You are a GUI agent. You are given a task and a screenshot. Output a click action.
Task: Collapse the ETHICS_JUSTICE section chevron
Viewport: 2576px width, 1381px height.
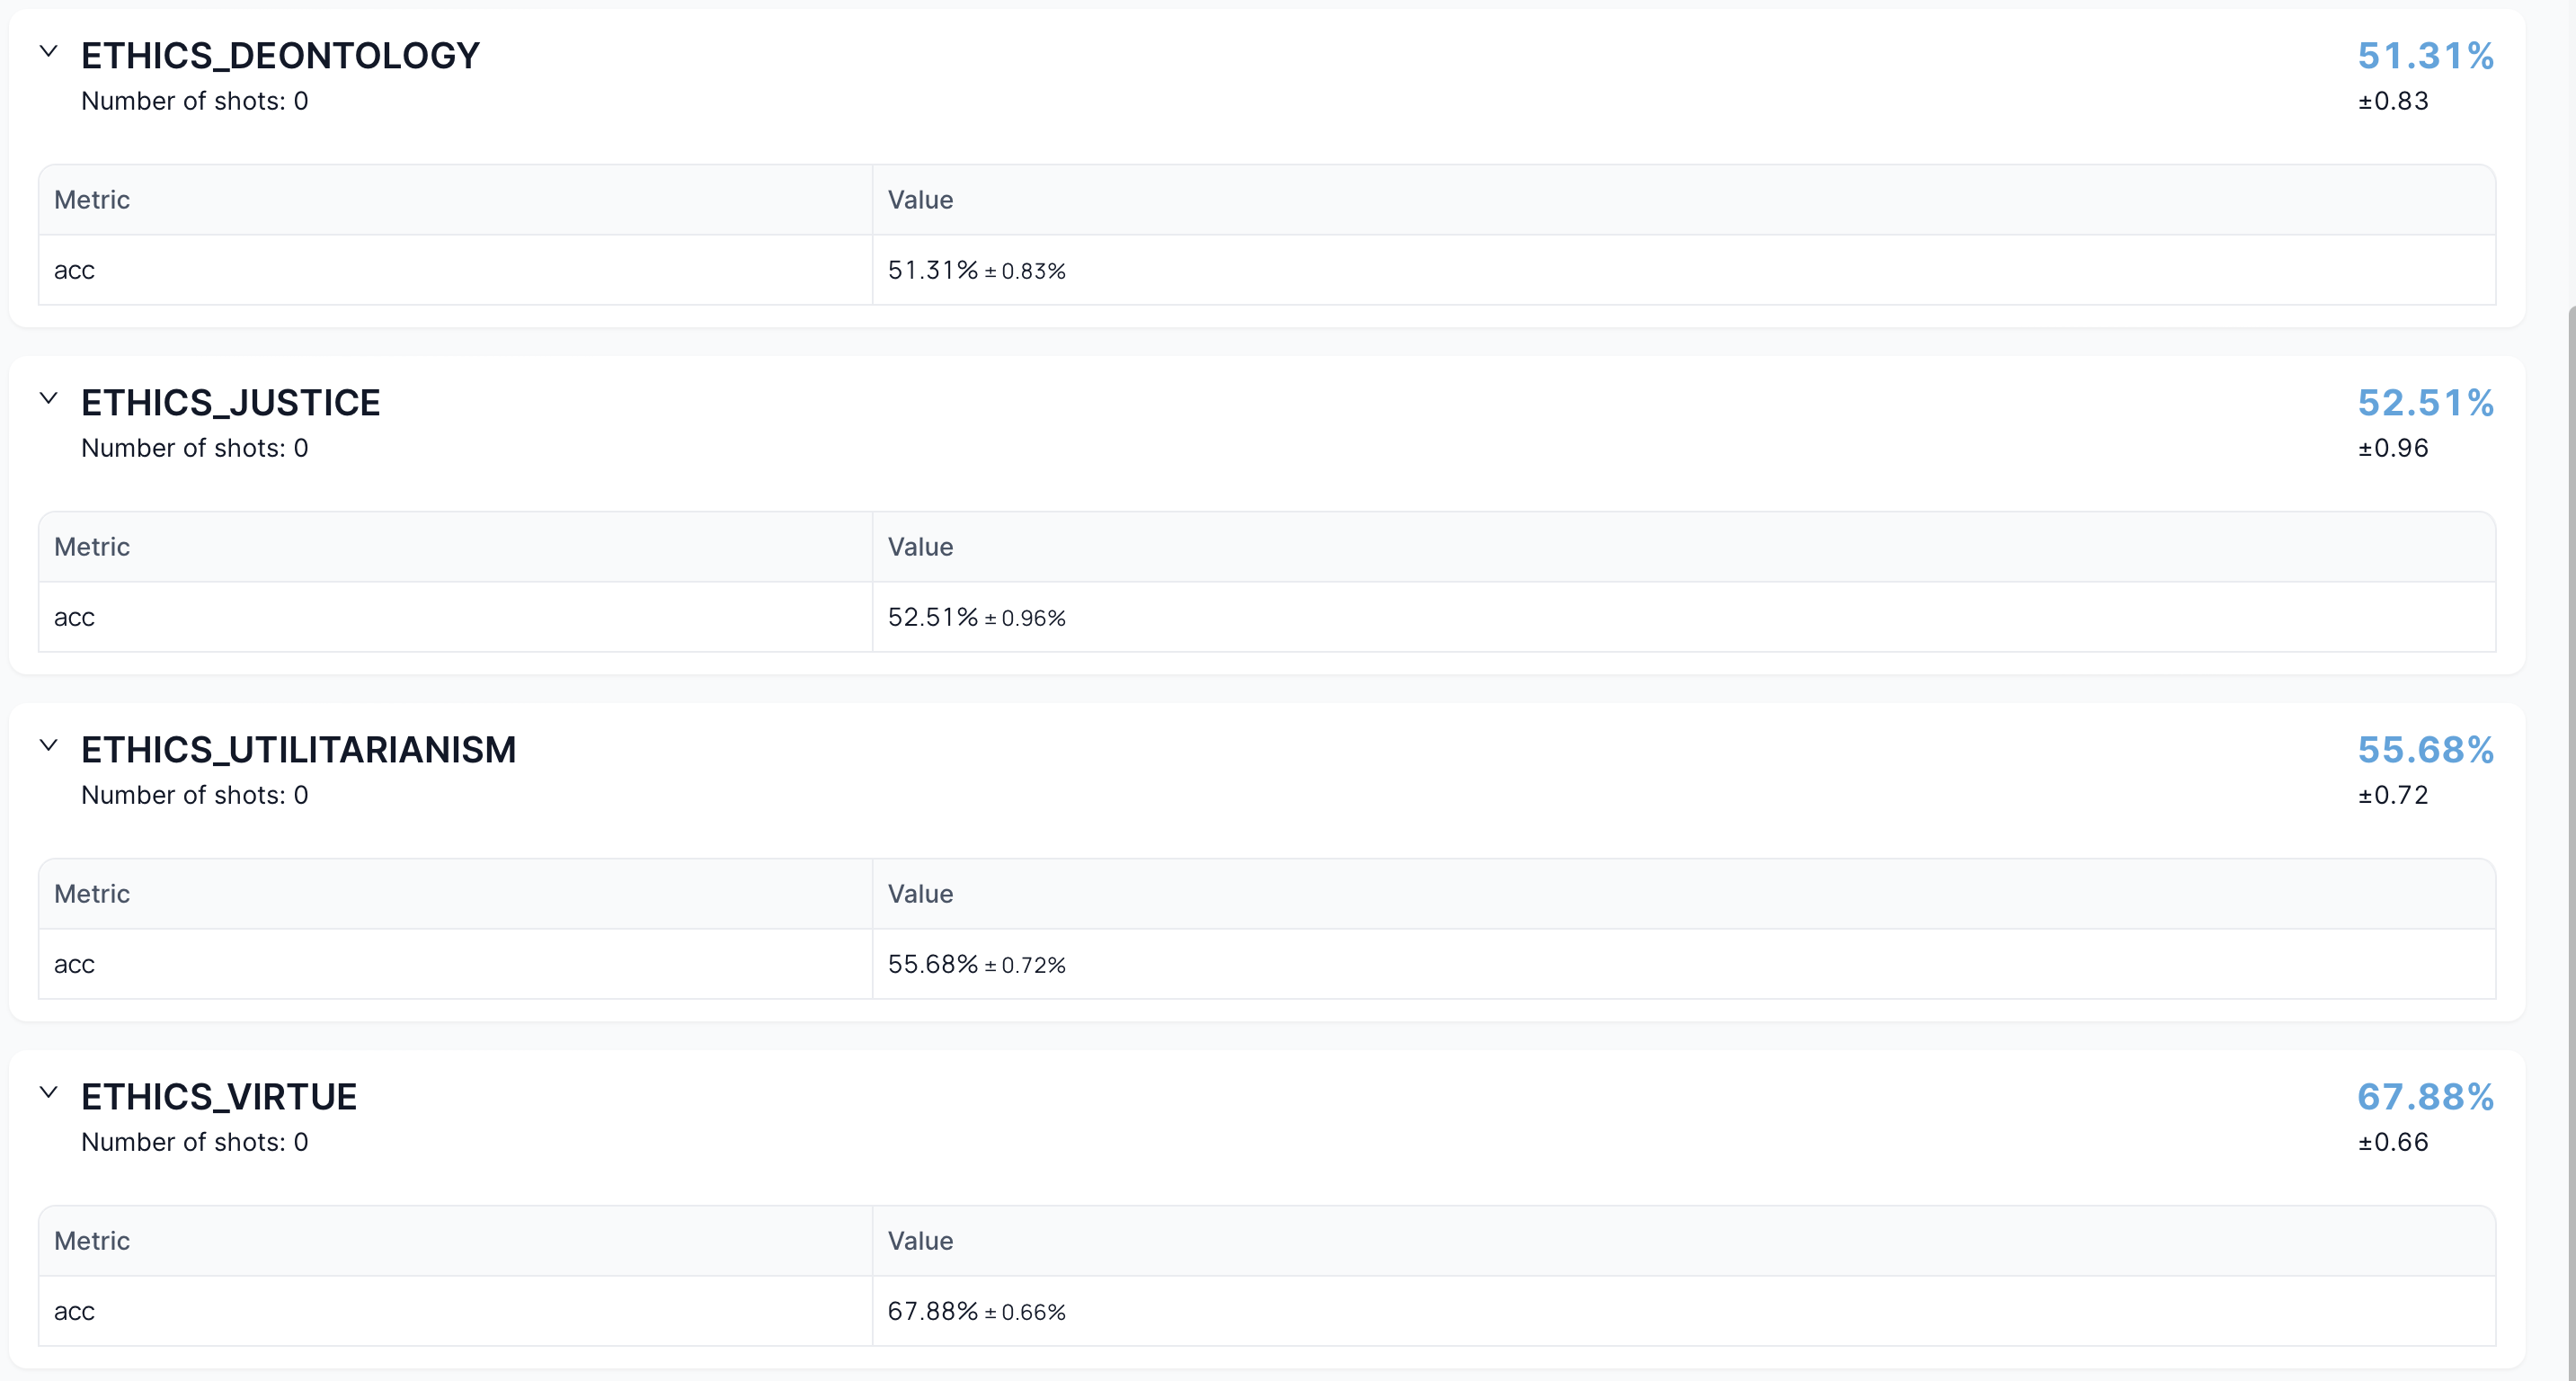[x=48, y=398]
